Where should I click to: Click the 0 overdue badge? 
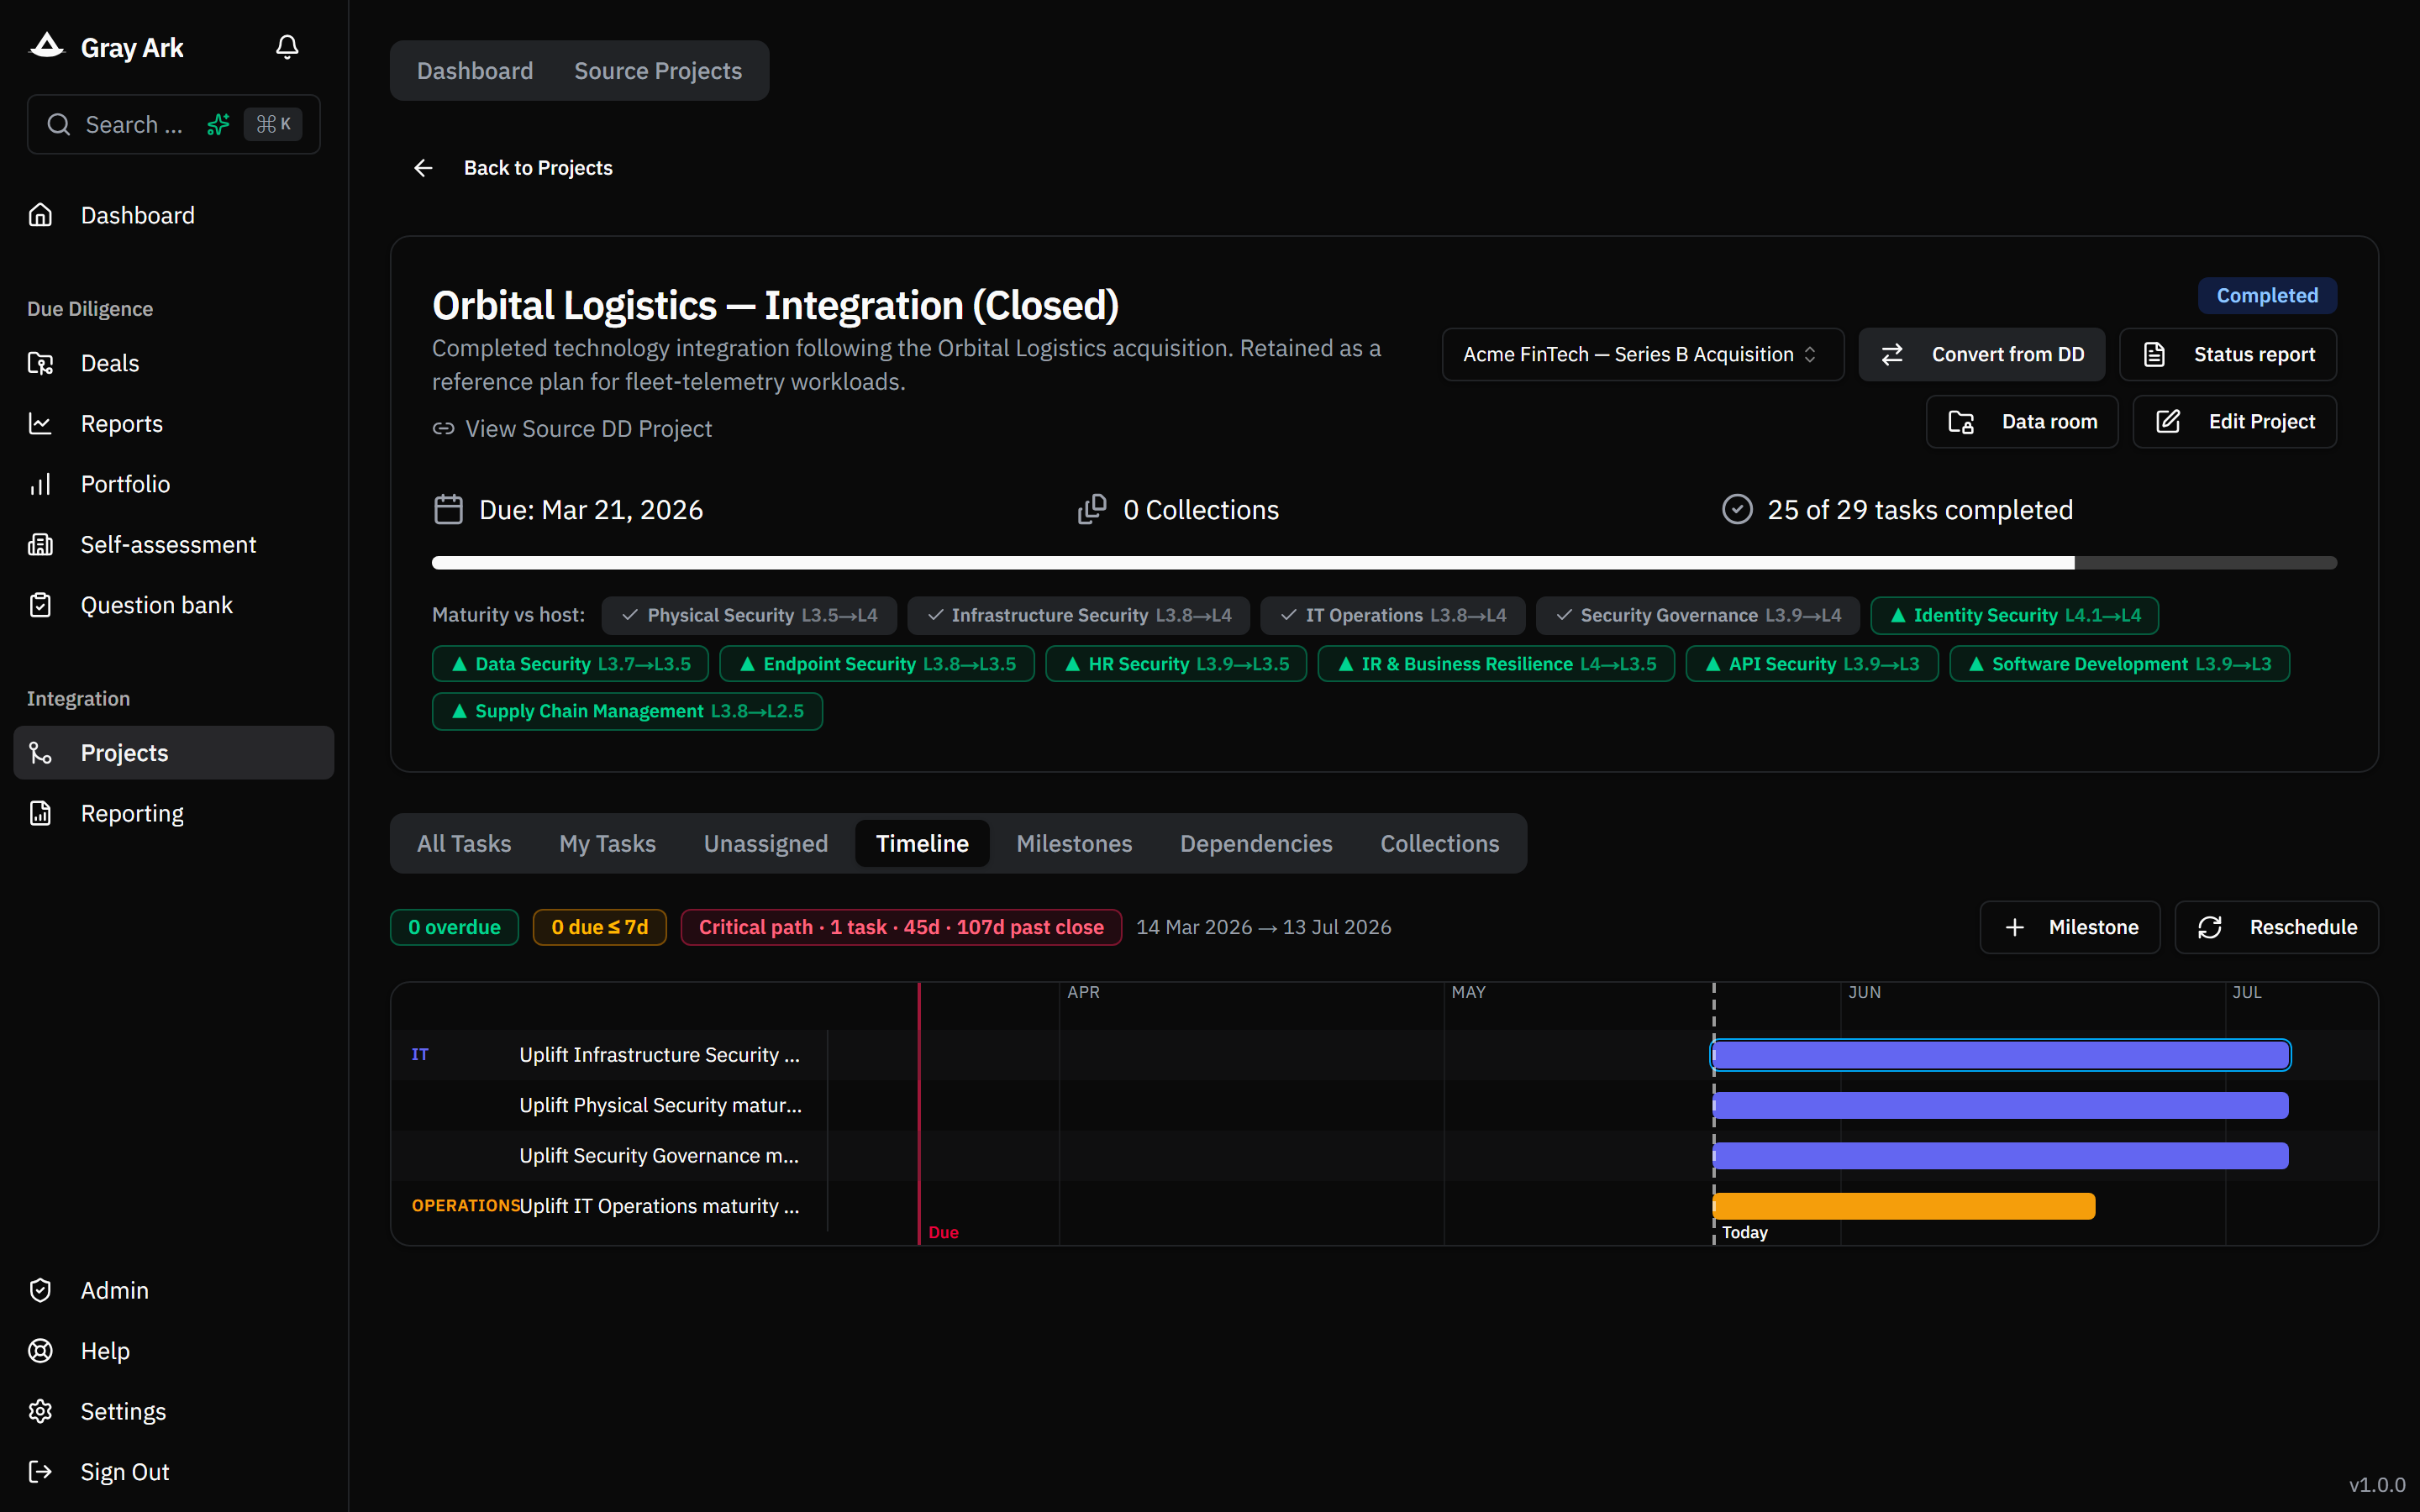point(454,927)
